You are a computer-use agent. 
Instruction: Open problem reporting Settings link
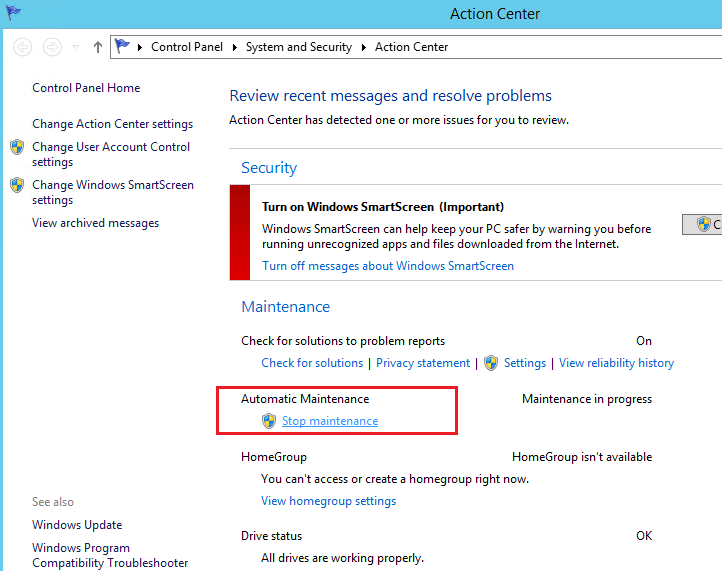pos(525,363)
